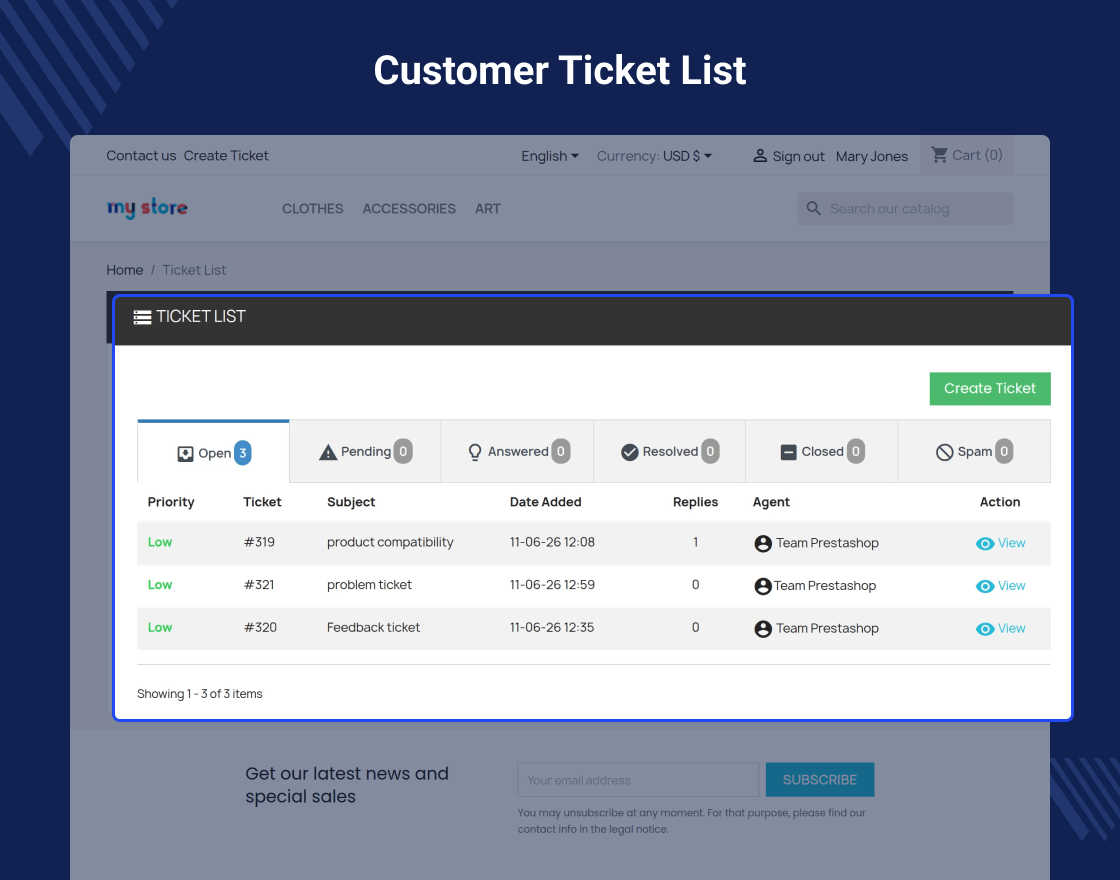Click the my store logo
This screenshot has height=880, width=1120.
147,208
